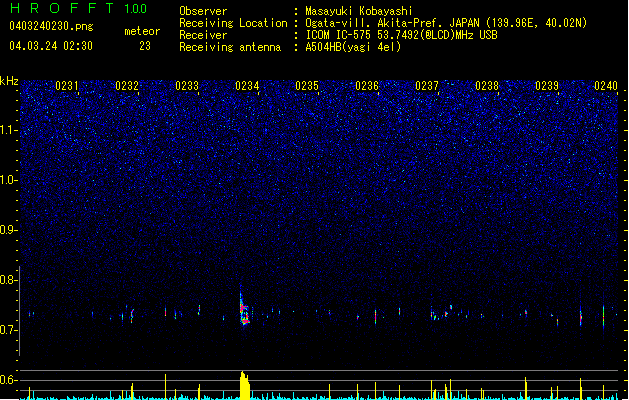
Task: Click the 0.8 frequency axis label
Action: pos(8,280)
